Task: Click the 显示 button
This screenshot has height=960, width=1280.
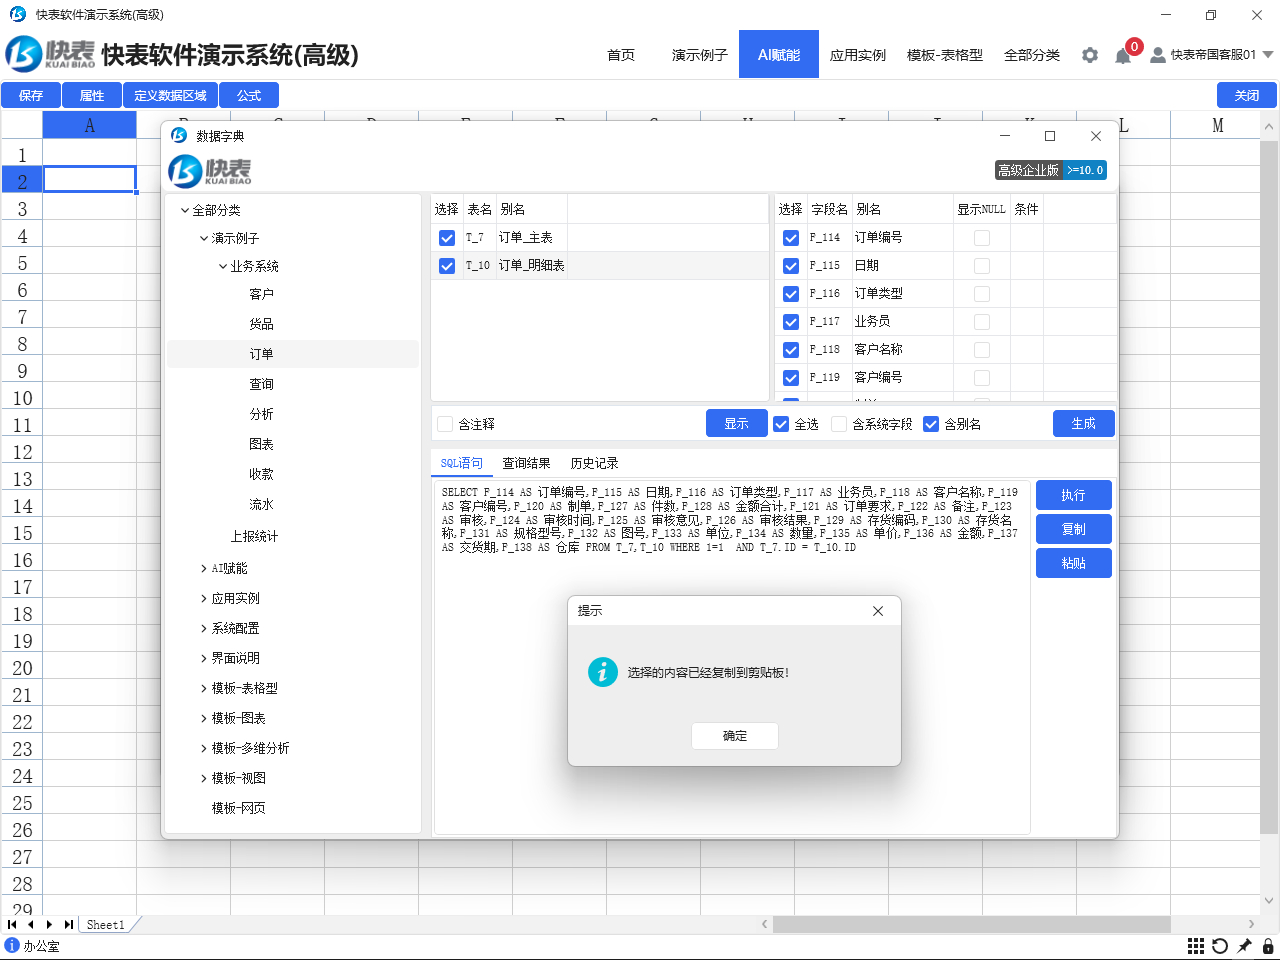Action: (x=737, y=423)
